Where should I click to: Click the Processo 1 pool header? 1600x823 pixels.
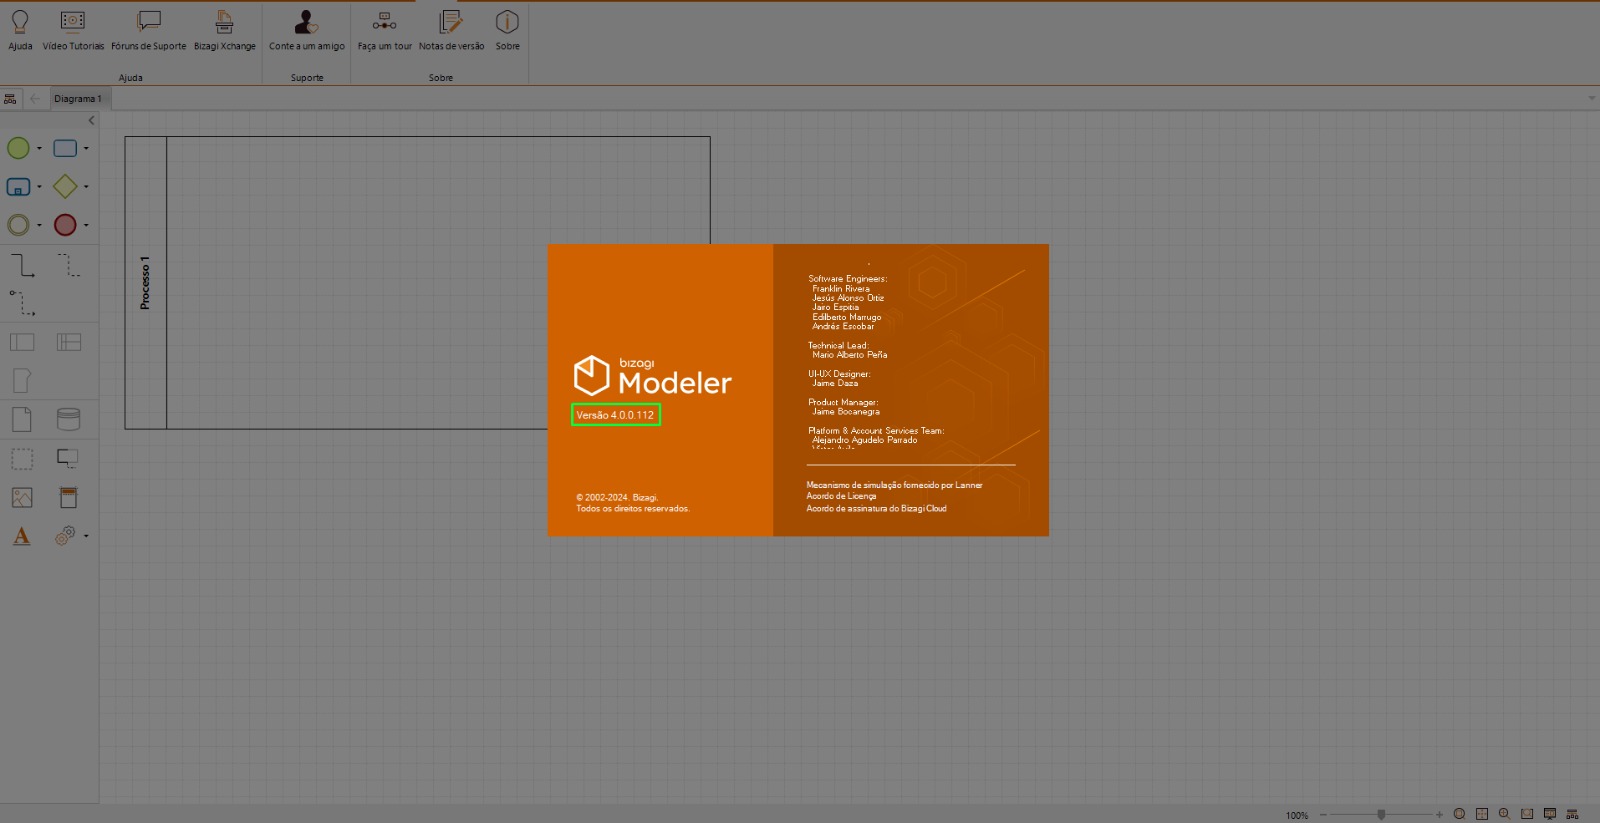(x=145, y=283)
